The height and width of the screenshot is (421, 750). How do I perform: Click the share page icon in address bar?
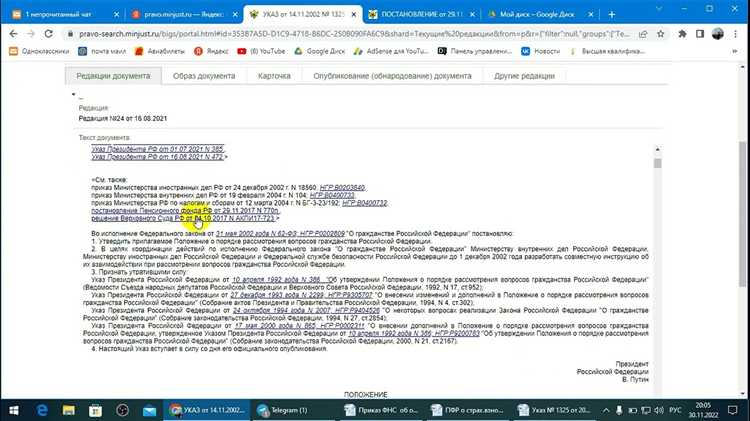643,34
